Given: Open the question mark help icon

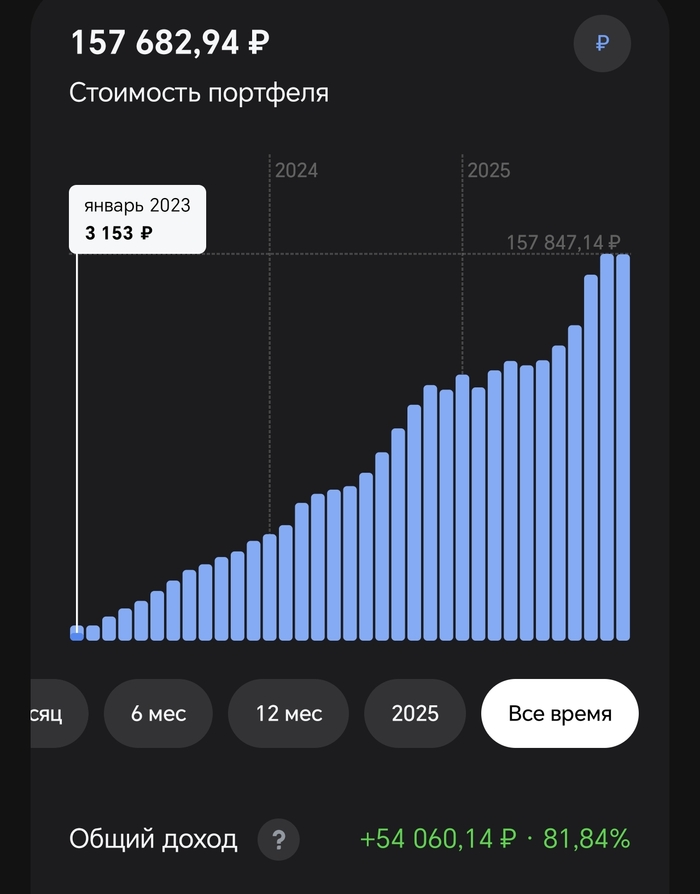Looking at the screenshot, I should point(278,839).
